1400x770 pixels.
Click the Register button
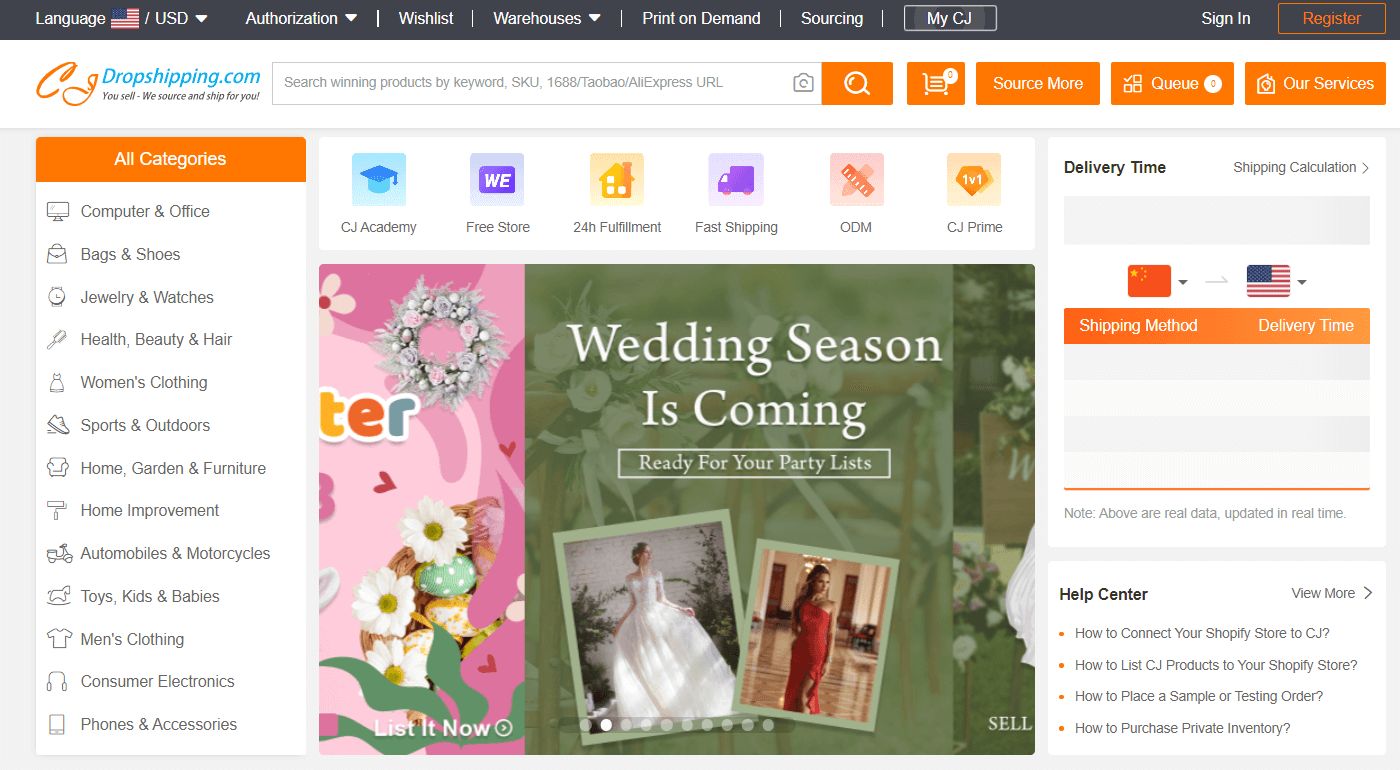1331,18
